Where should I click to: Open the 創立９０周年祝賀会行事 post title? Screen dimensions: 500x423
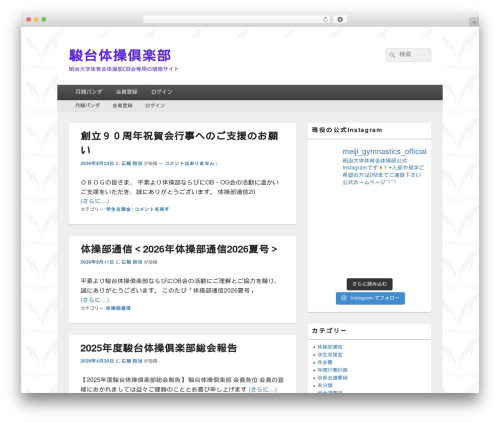tap(179, 143)
